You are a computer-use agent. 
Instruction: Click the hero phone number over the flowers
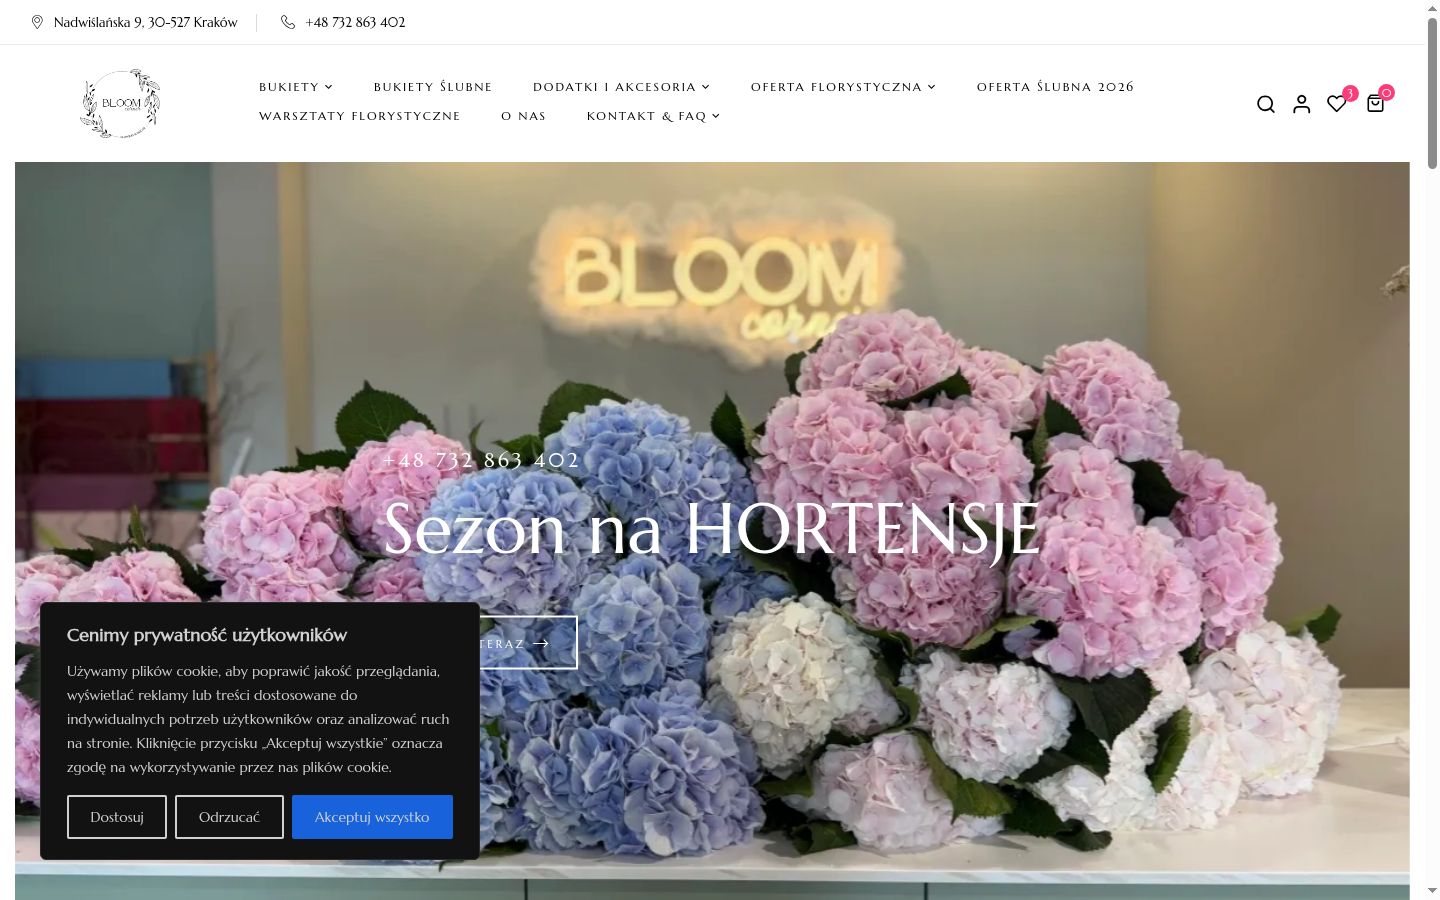tap(481, 460)
